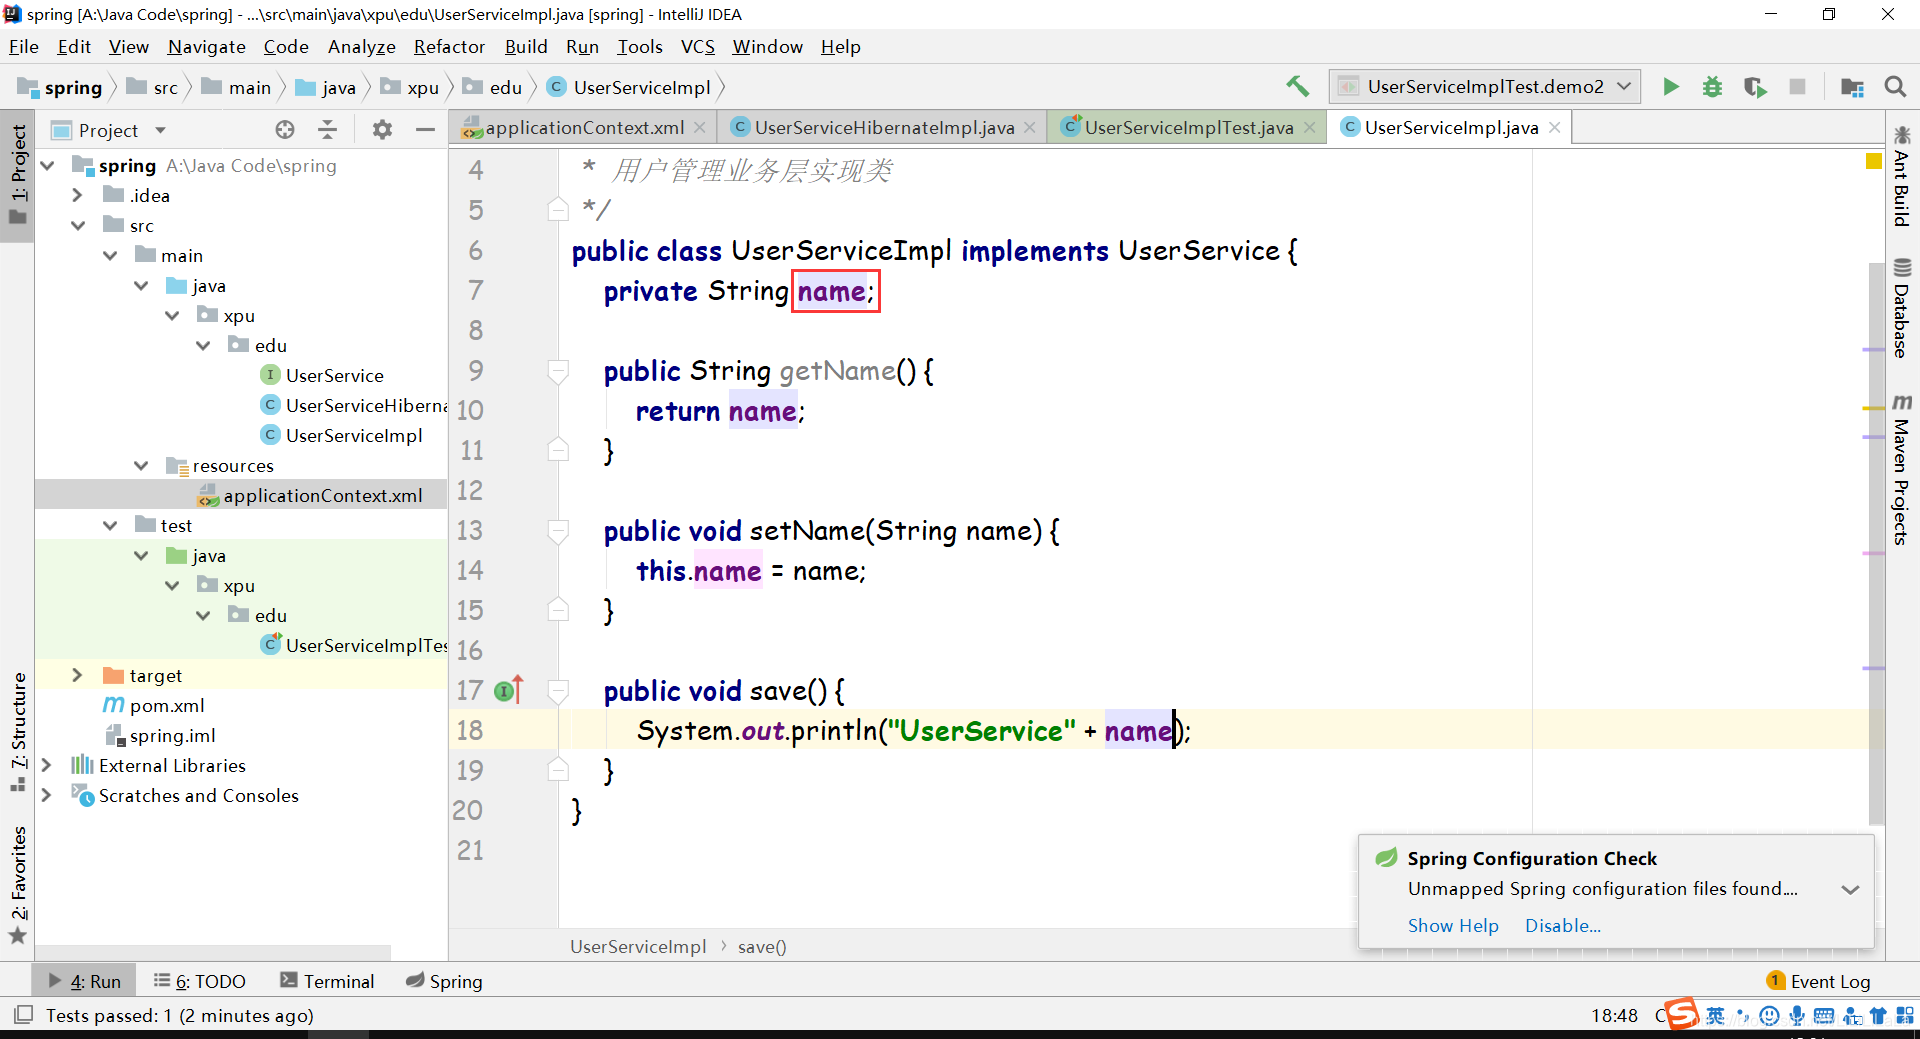The height and width of the screenshot is (1039, 1920).
Task: Click Disable... link in notification
Action: (x=1563, y=926)
